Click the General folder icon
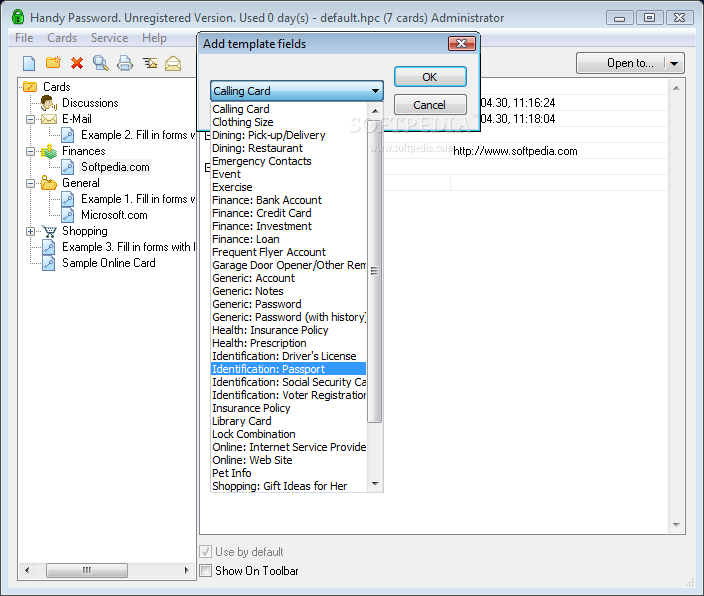The height and width of the screenshot is (596, 704). [x=48, y=183]
